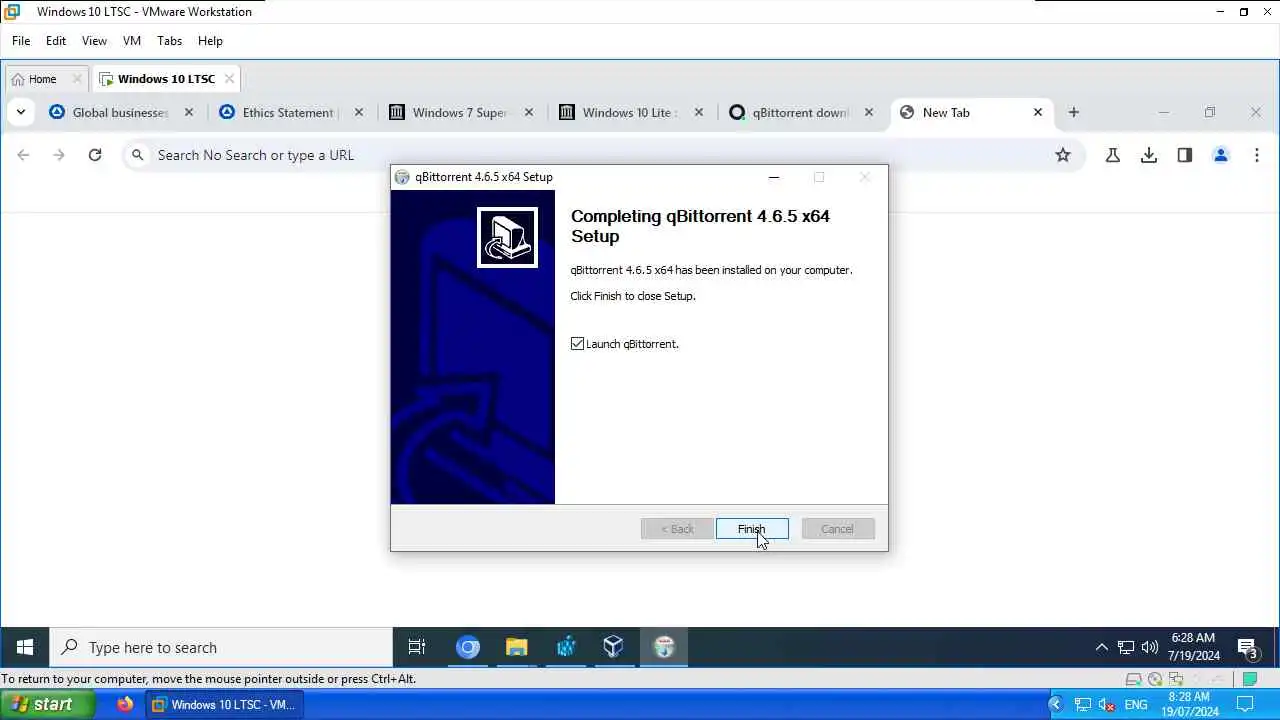Click the browser Forward arrow
The image size is (1280, 720).
click(x=59, y=155)
